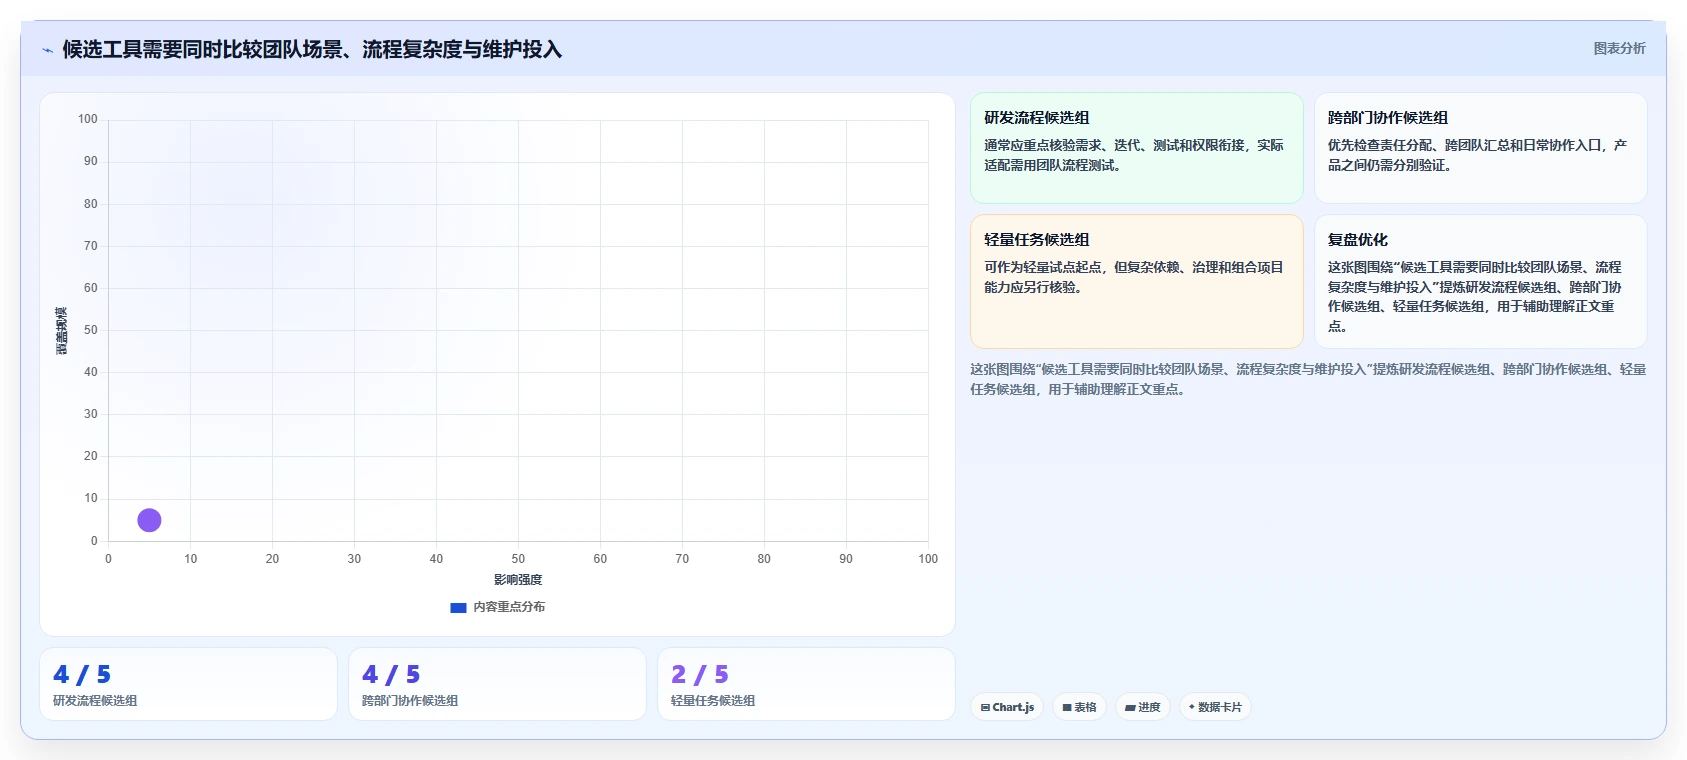This screenshot has width=1687, height=760.
Task: Select the 轻量任务候选组 description card
Action: click(x=1137, y=281)
